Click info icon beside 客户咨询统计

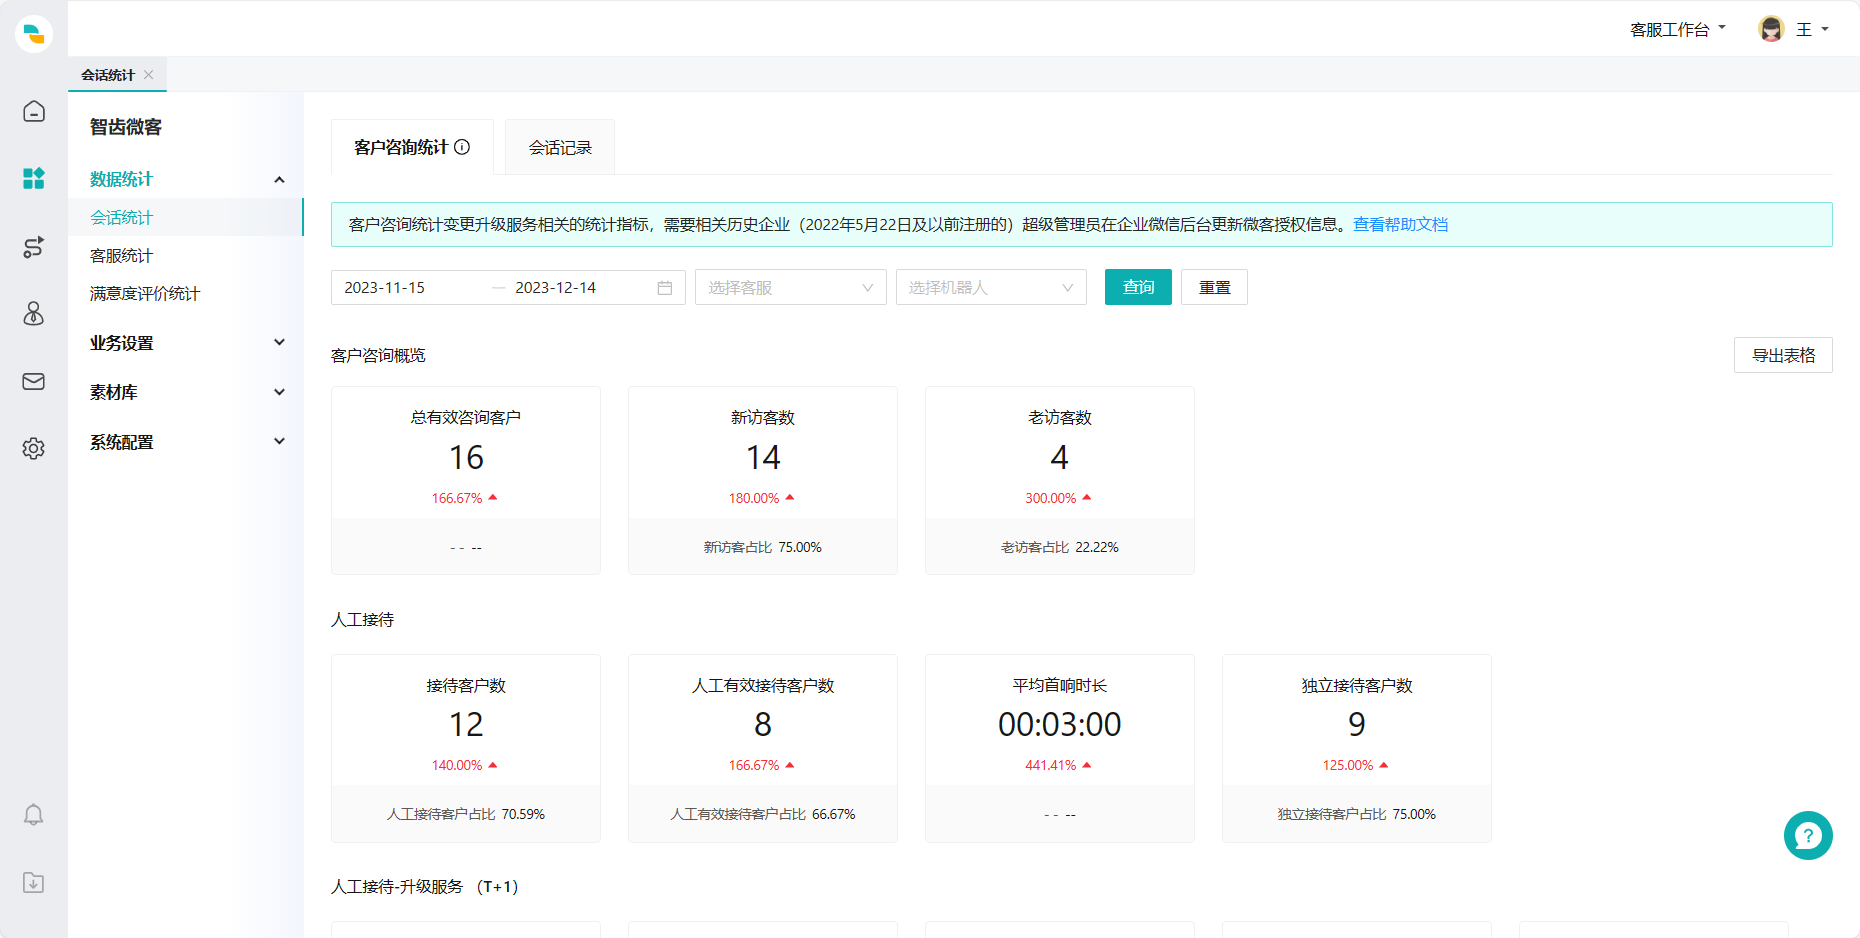(x=462, y=147)
